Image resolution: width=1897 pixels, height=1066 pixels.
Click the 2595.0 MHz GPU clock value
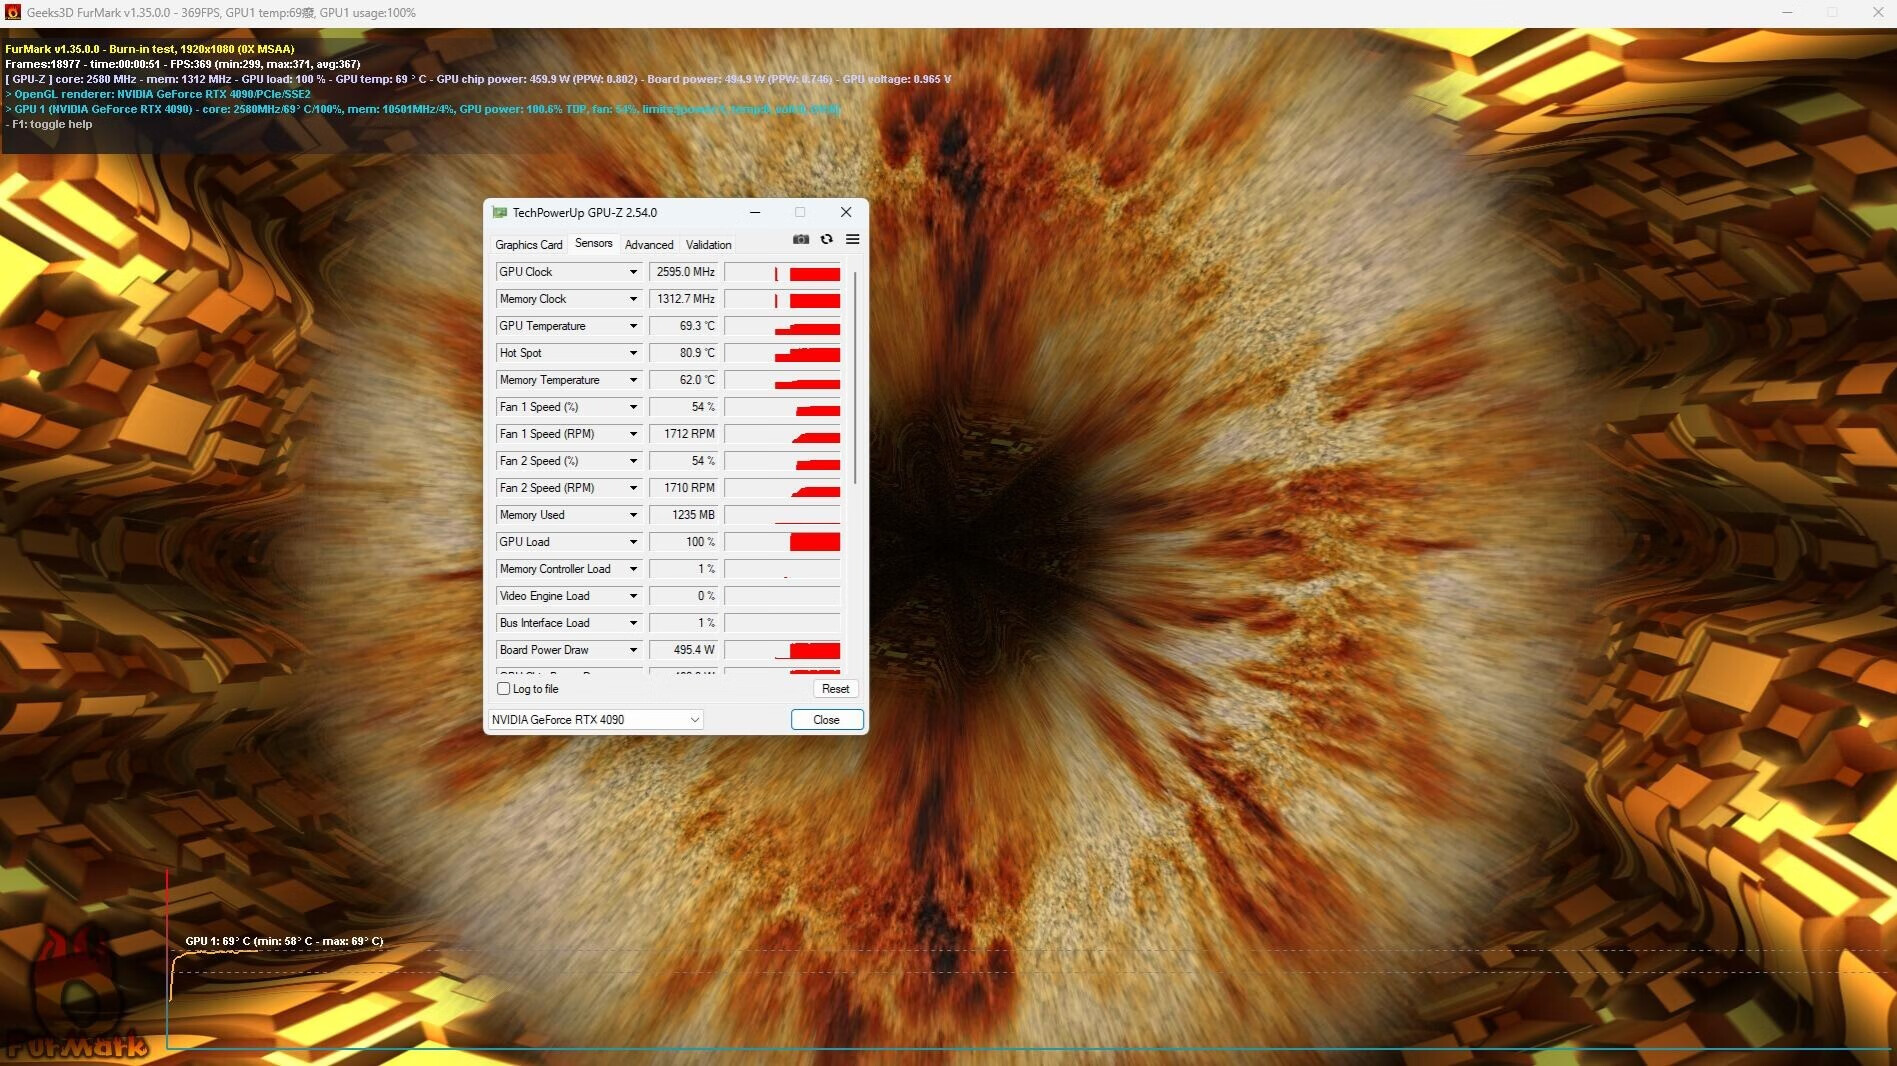coord(684,272)
